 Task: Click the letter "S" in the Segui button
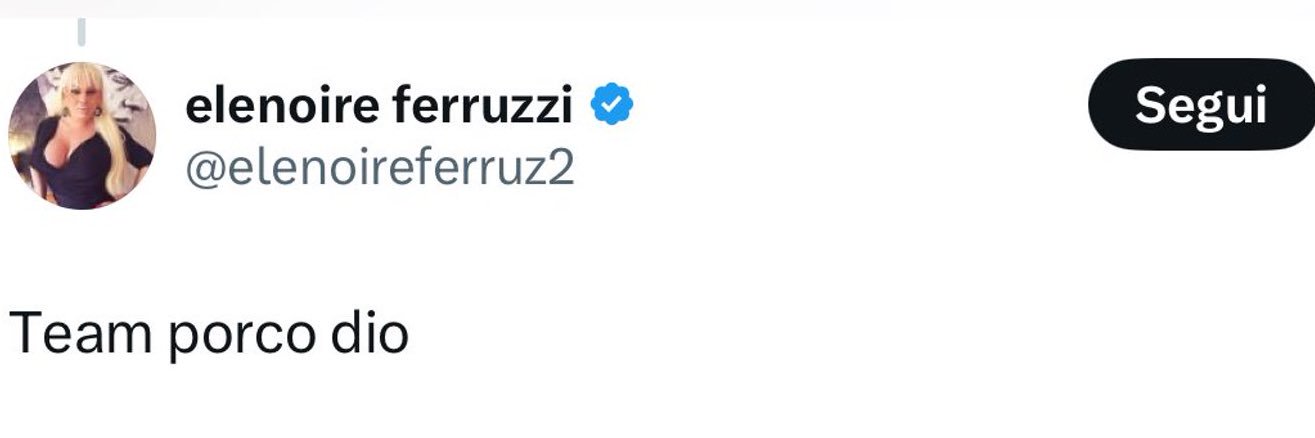tap(1147, 105)
